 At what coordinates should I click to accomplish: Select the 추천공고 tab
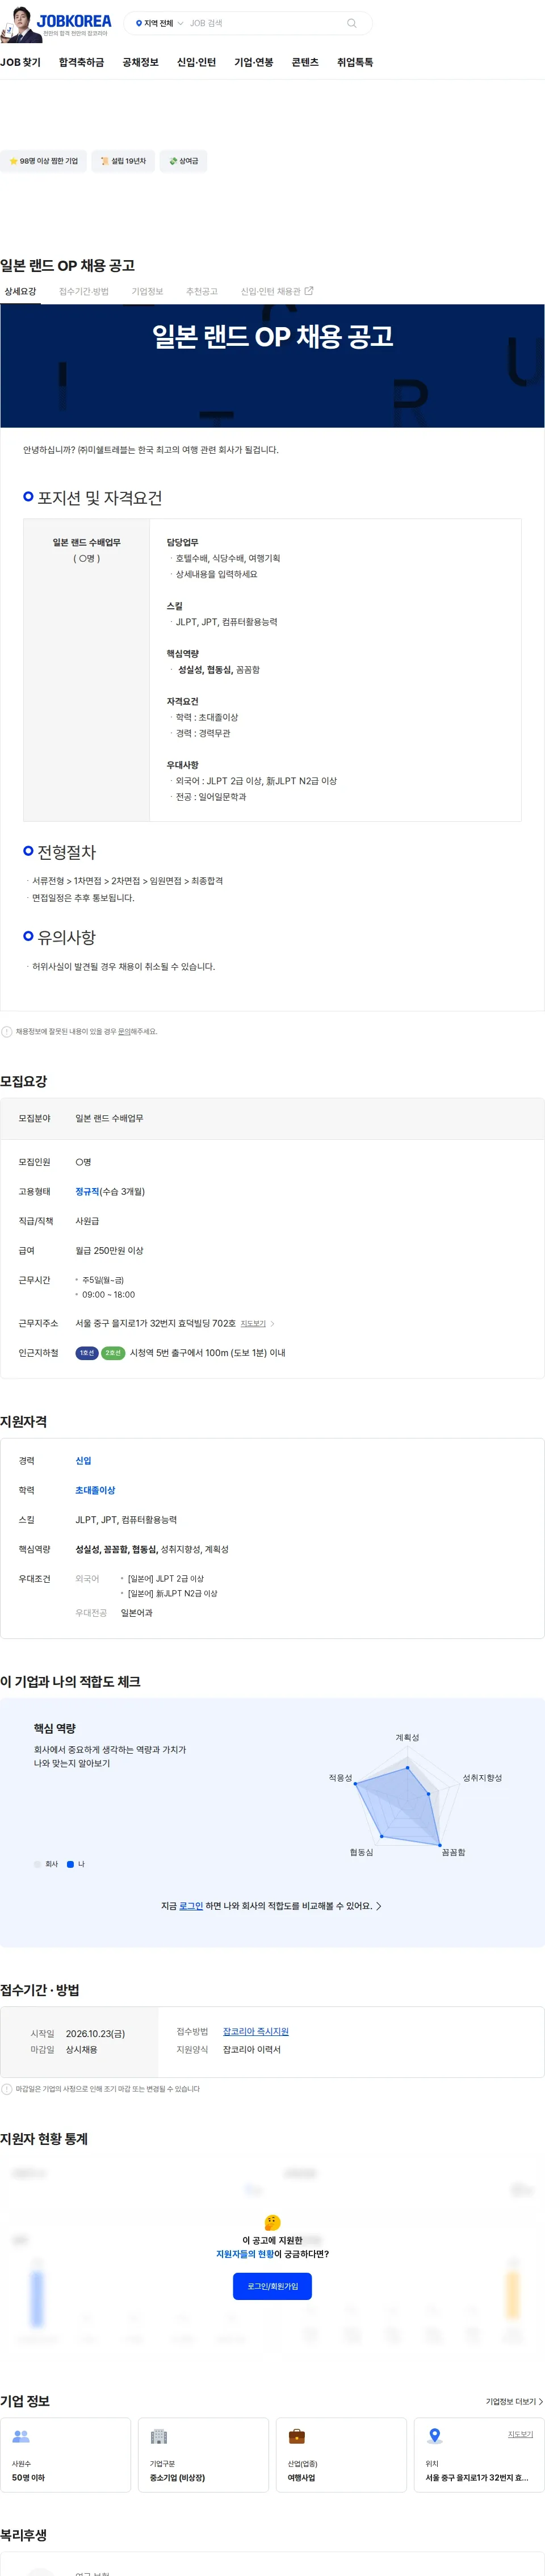(x=202, y=292)
